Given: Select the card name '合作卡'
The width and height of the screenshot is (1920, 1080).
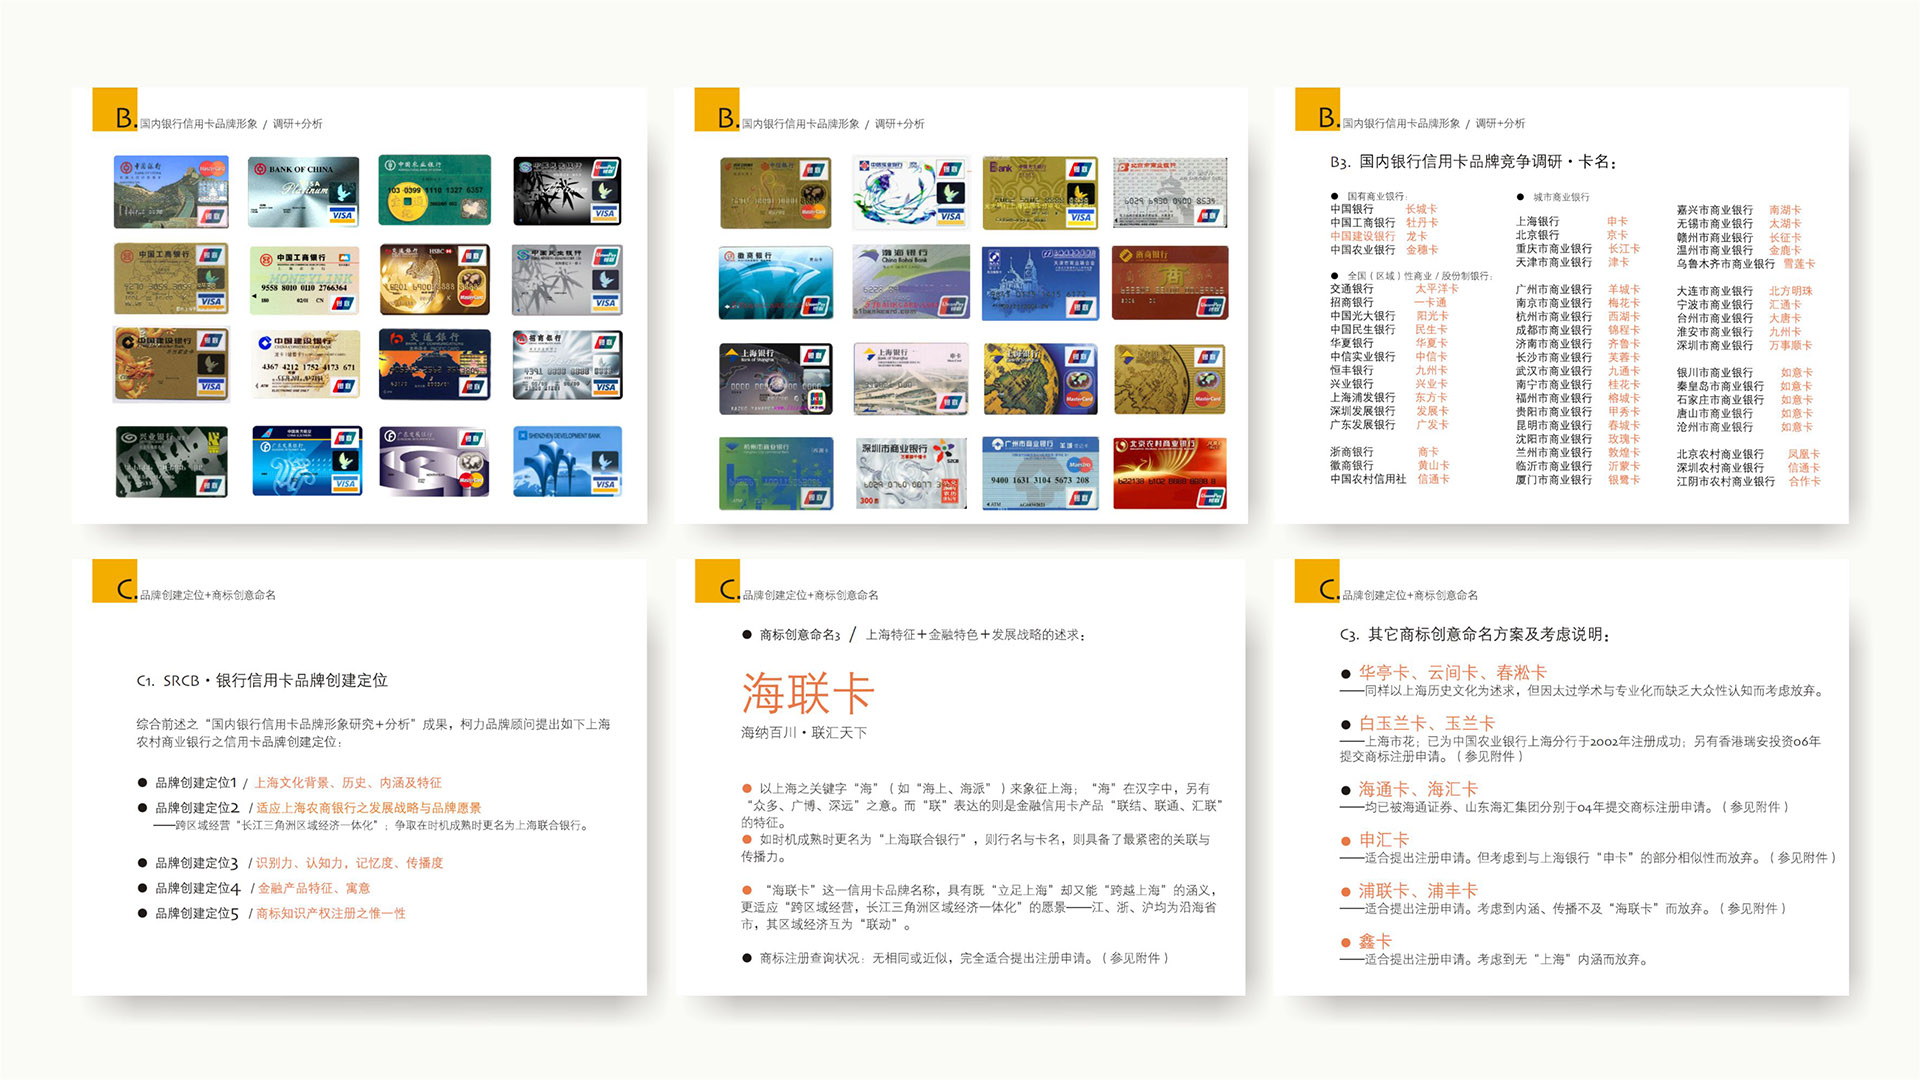Looking at the screenshot, I should 1804,481.
